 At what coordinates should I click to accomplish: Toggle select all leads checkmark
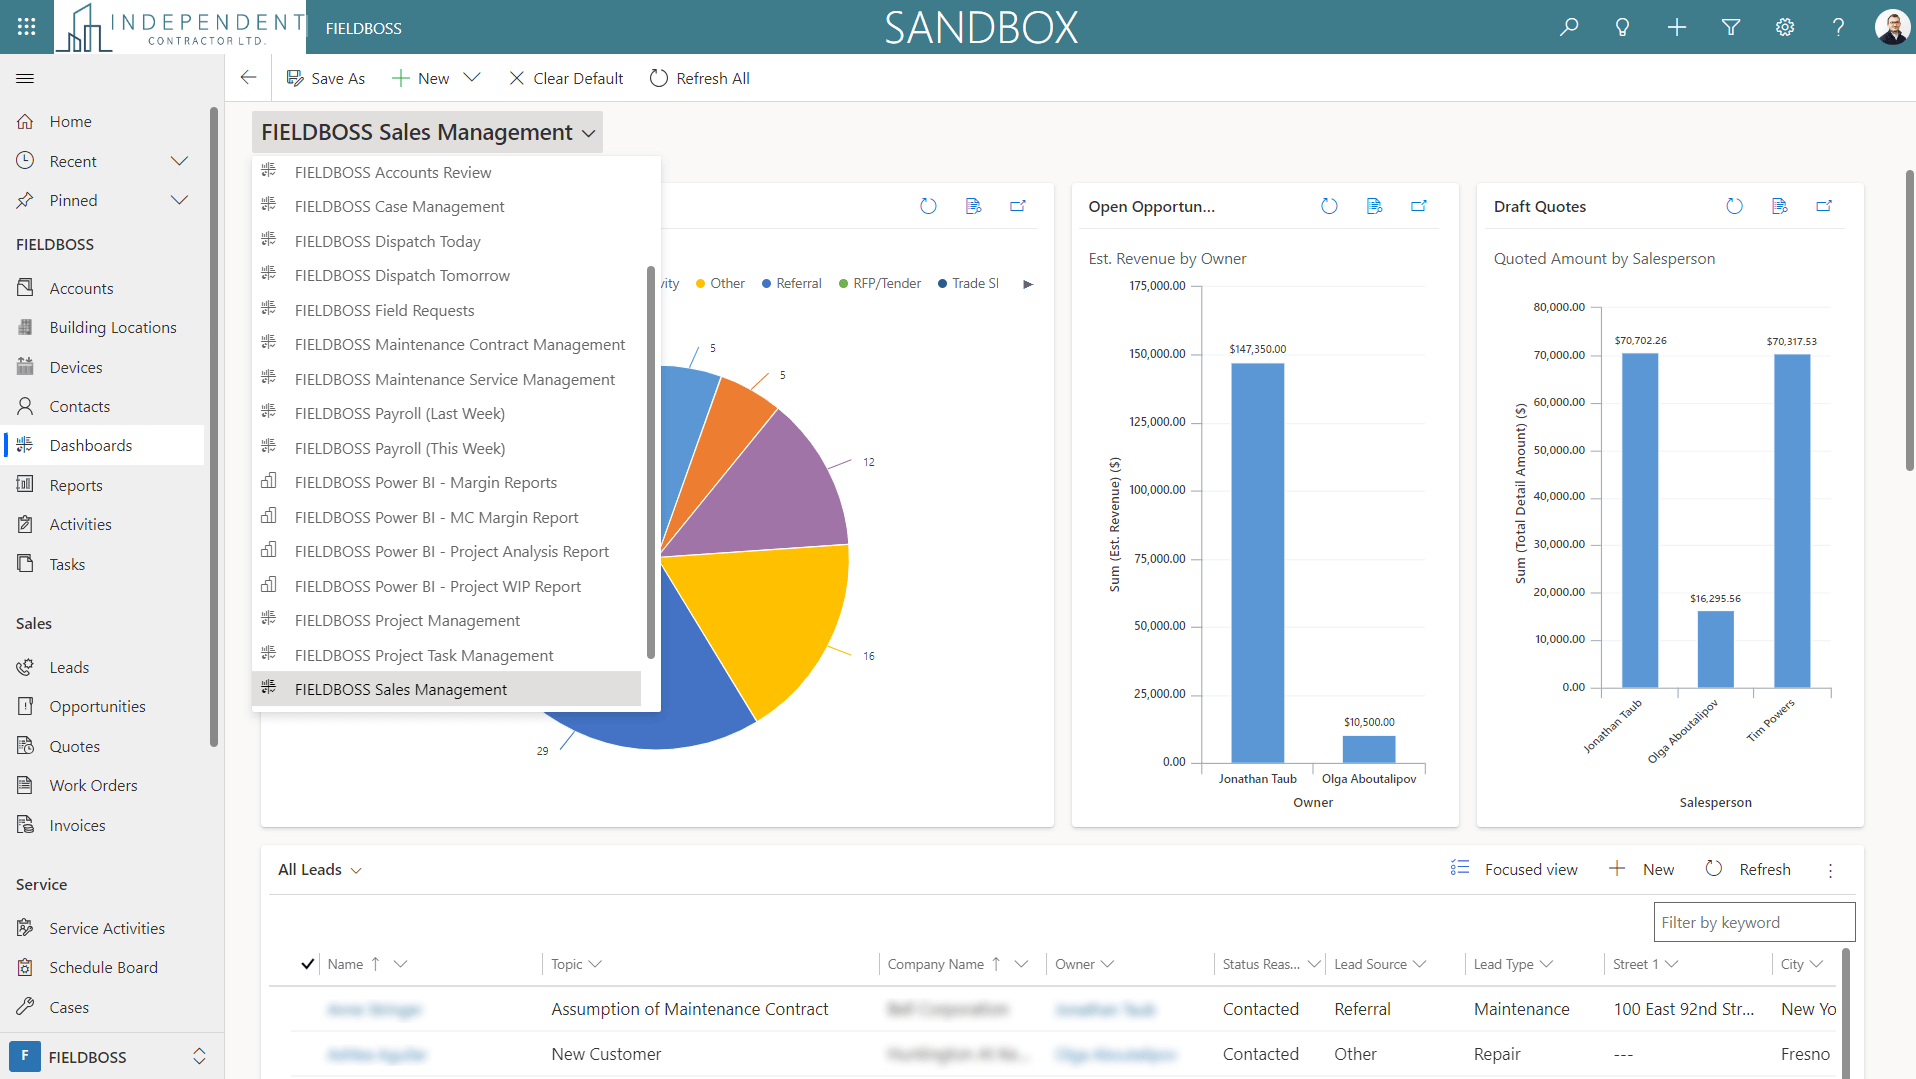click(308, 964)
